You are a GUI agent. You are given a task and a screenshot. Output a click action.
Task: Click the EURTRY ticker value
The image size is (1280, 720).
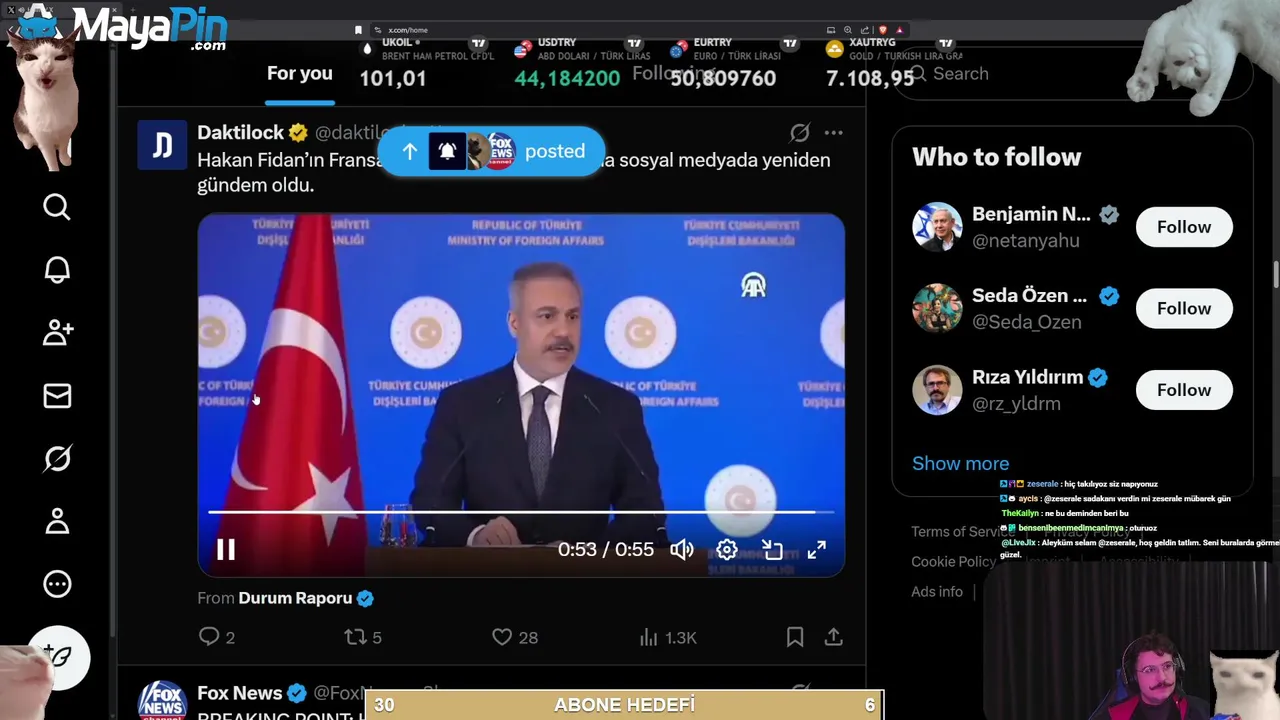[723, 78]
